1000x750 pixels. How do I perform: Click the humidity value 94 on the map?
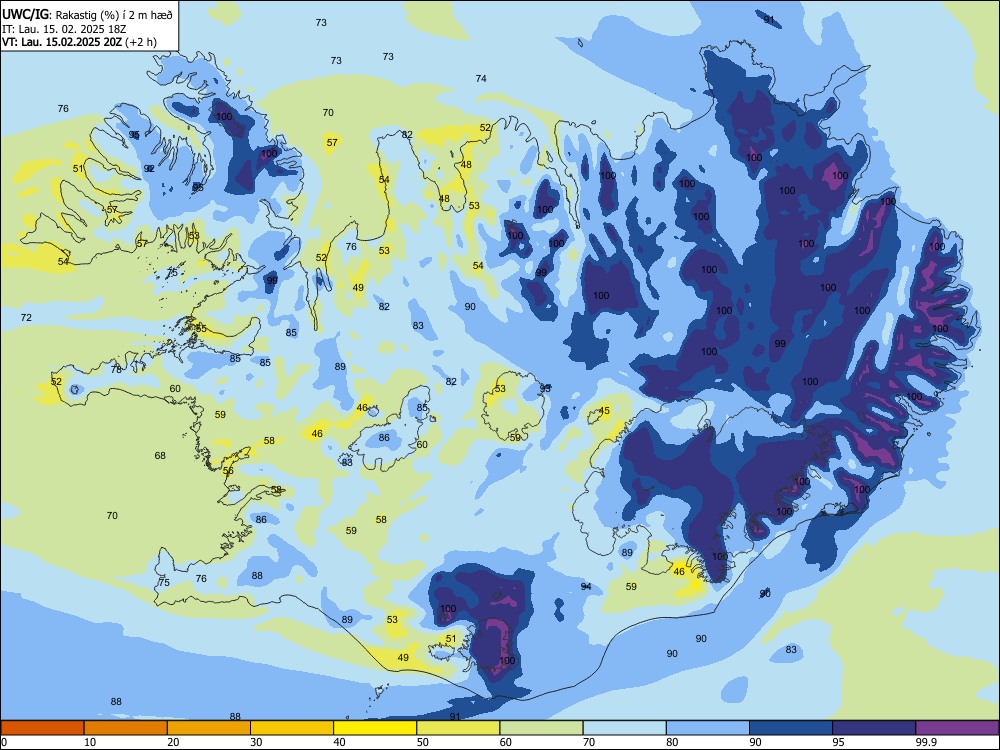point(586,587)
